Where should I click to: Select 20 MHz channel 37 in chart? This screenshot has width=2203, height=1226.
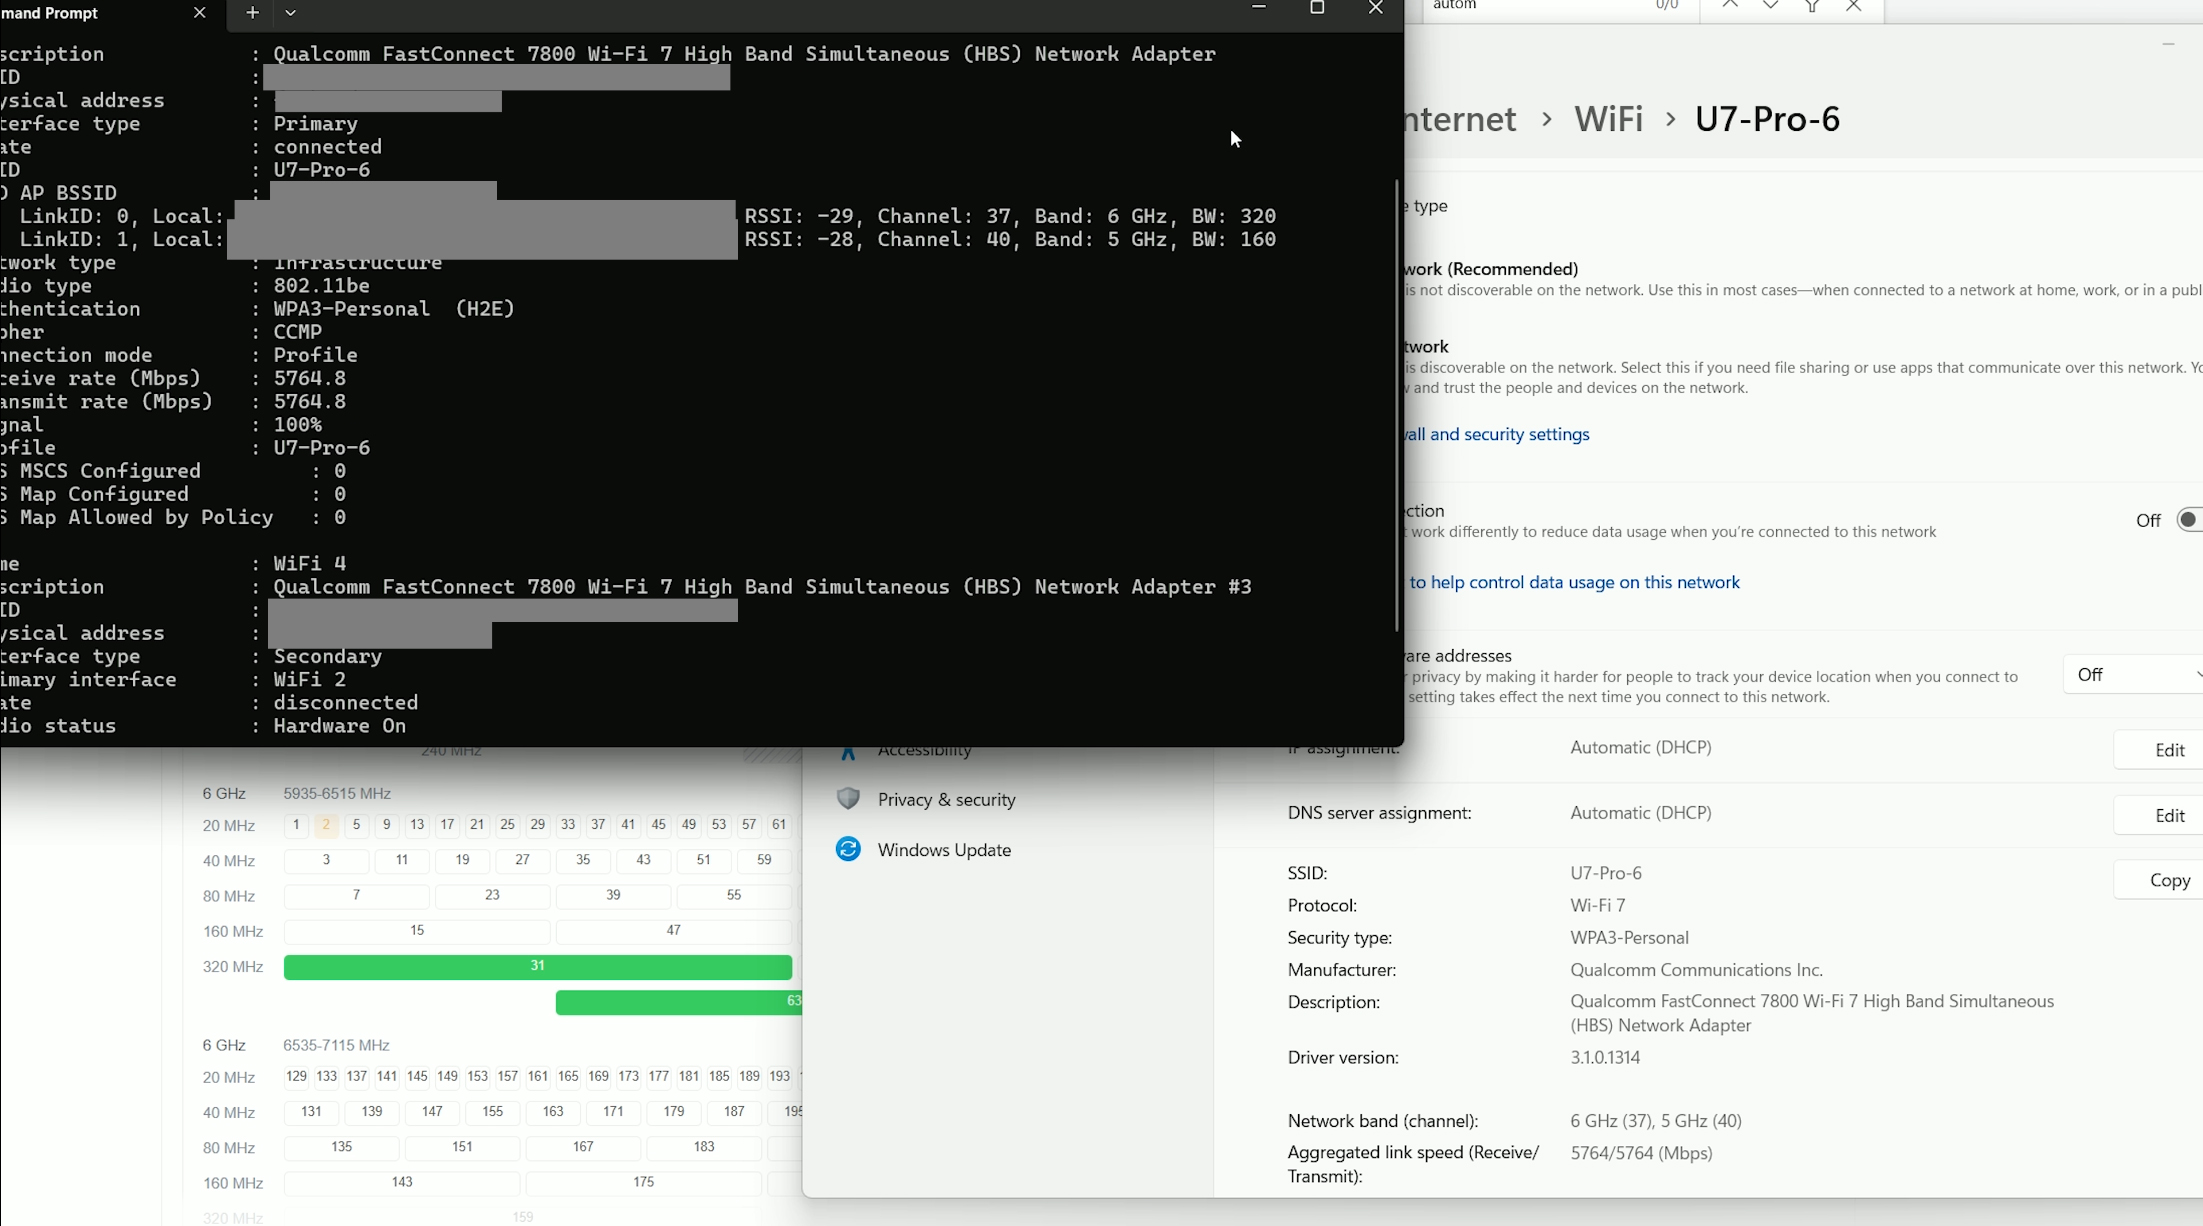coord(598,825)
